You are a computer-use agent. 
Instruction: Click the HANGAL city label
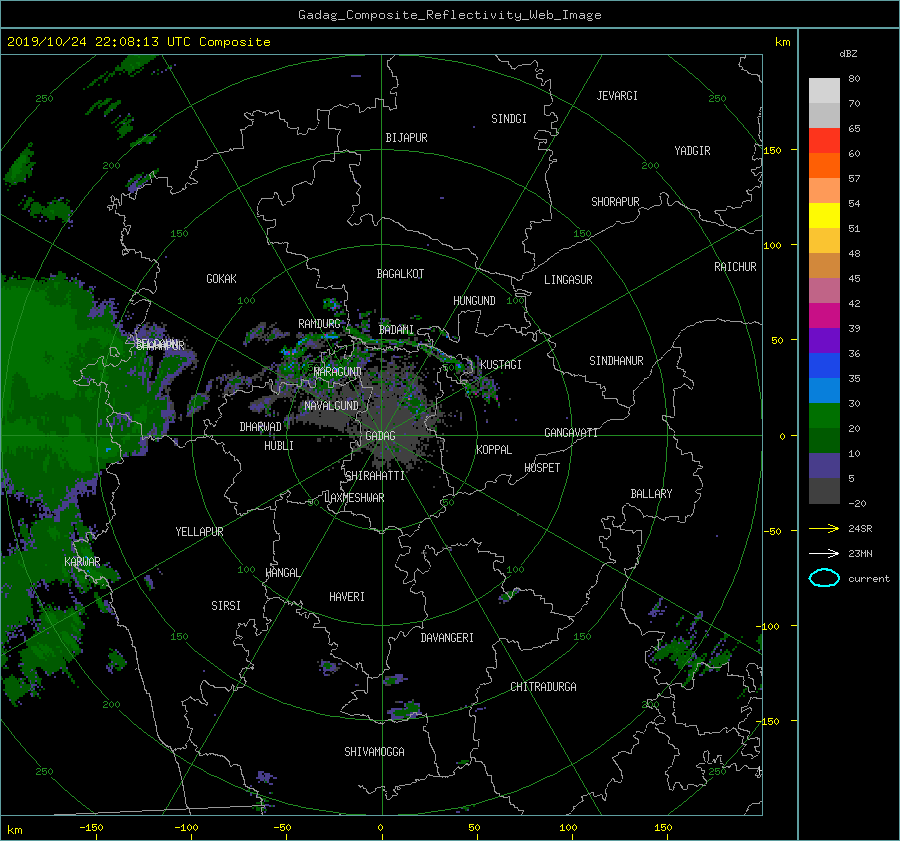pos(282,573)
